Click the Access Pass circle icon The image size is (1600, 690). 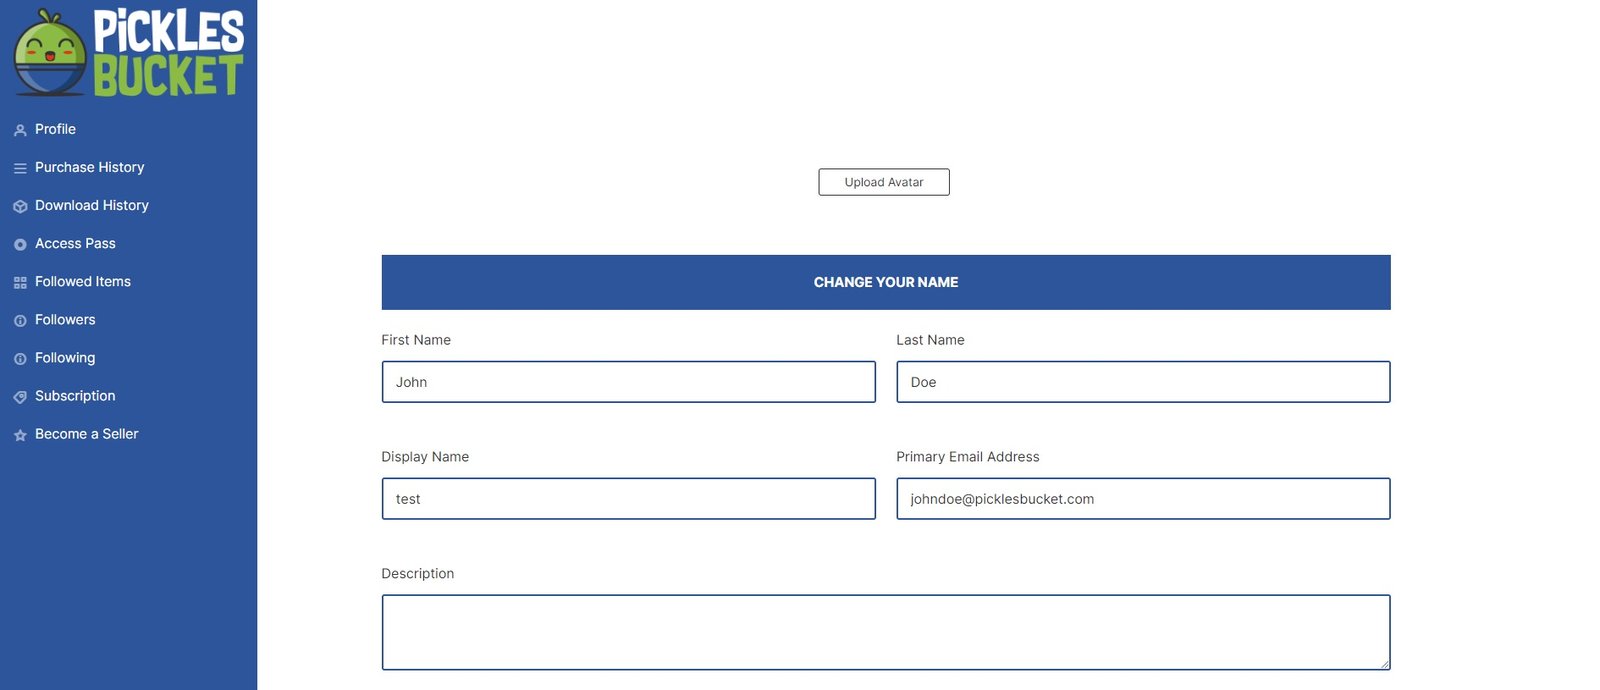pyautogui.click(x=20, y=244)
